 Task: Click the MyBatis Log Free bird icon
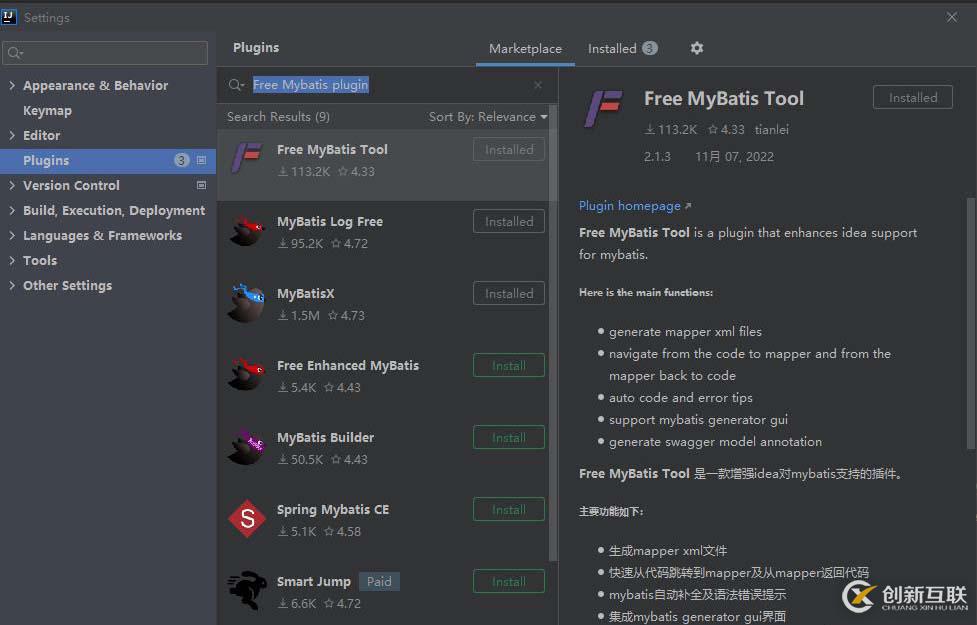pyautogui.click(x=247, y=231)
